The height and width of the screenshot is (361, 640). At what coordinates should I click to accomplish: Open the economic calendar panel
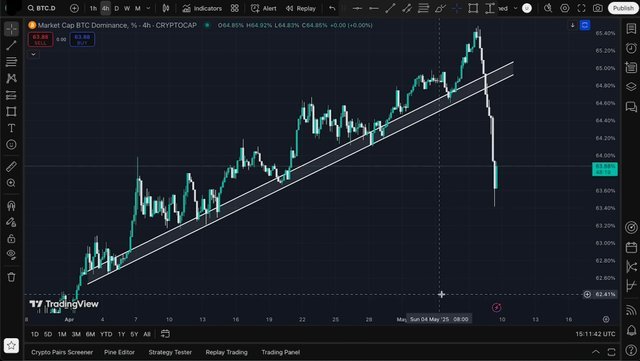(631, 247)
